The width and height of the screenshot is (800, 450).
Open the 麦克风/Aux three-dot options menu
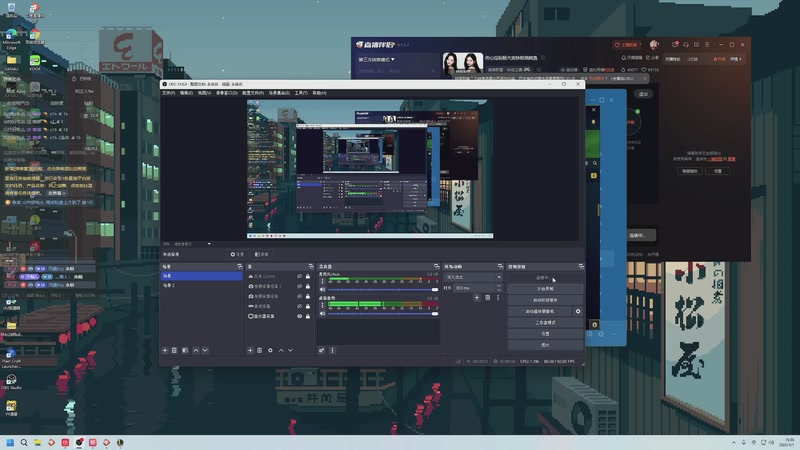point(322,281)
